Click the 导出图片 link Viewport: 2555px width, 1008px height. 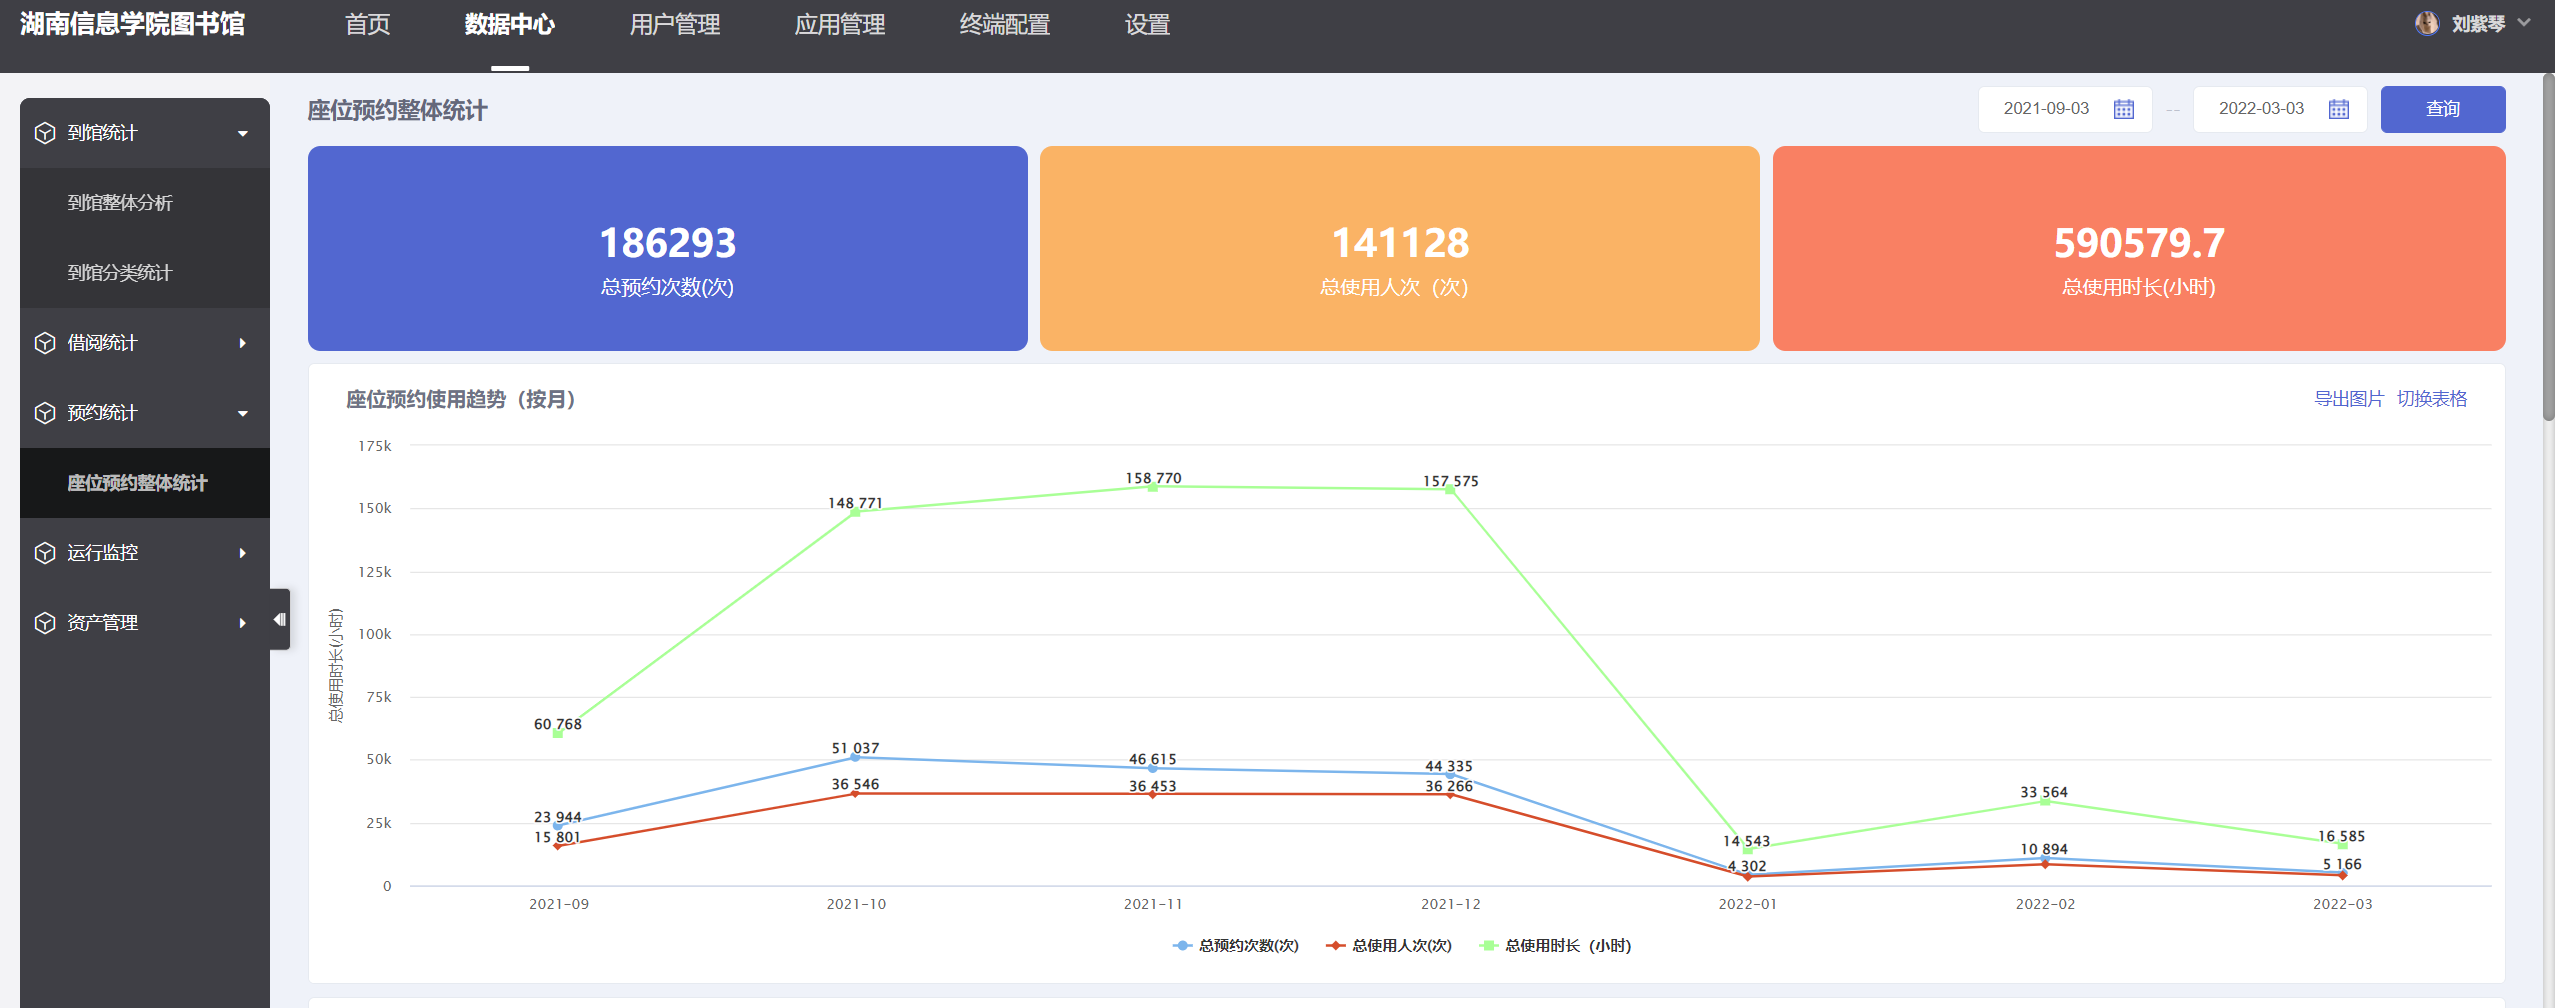[2349, 399]
